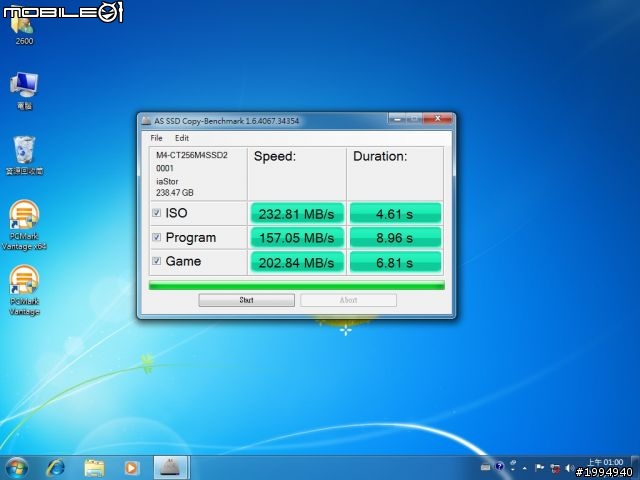640x480 pixels.
Task: Select the Computer desktop icon
Action: 24,91
